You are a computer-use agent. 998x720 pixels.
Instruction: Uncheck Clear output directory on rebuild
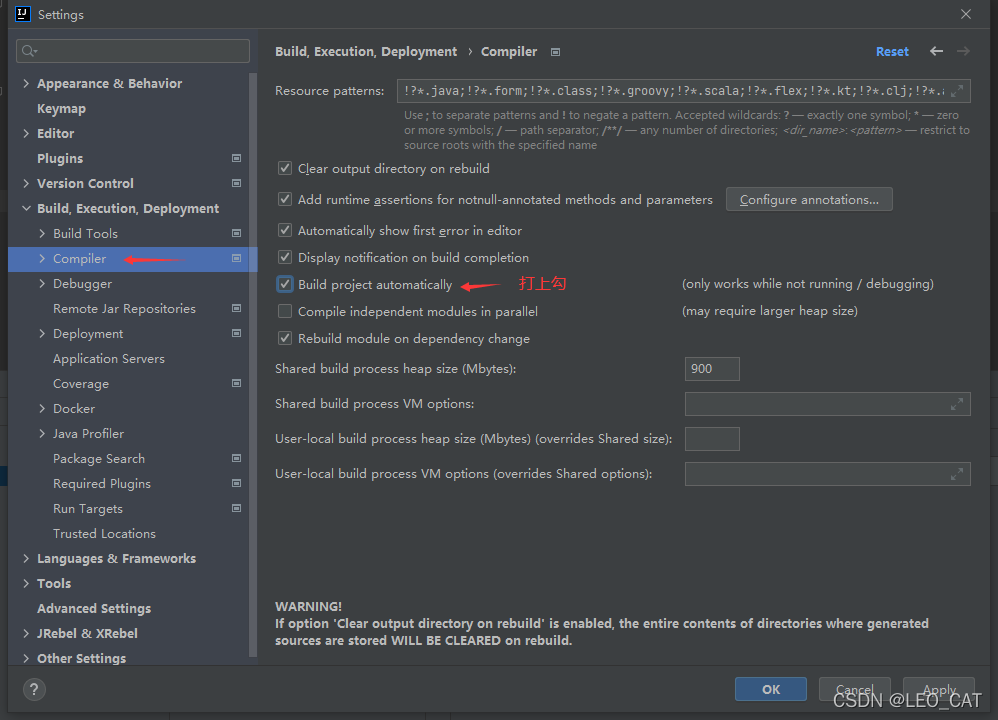pyautogui.click(x=285, y=168)
